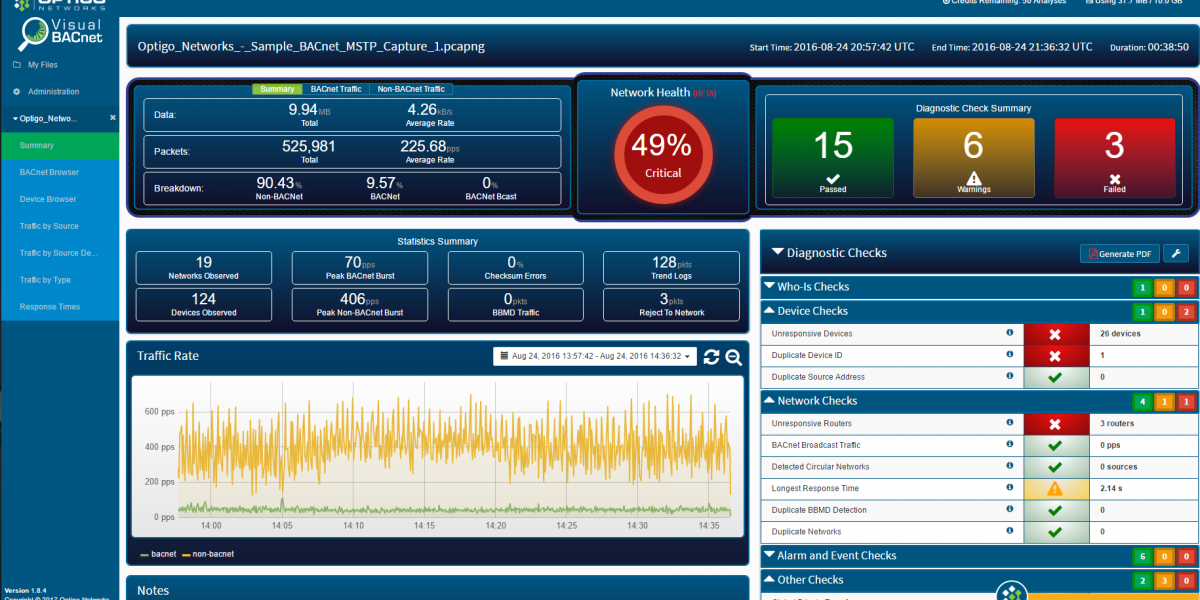
Task: Click the passed checkmark for BACnet Broadcast Traffic
Action: [1054, 446]
